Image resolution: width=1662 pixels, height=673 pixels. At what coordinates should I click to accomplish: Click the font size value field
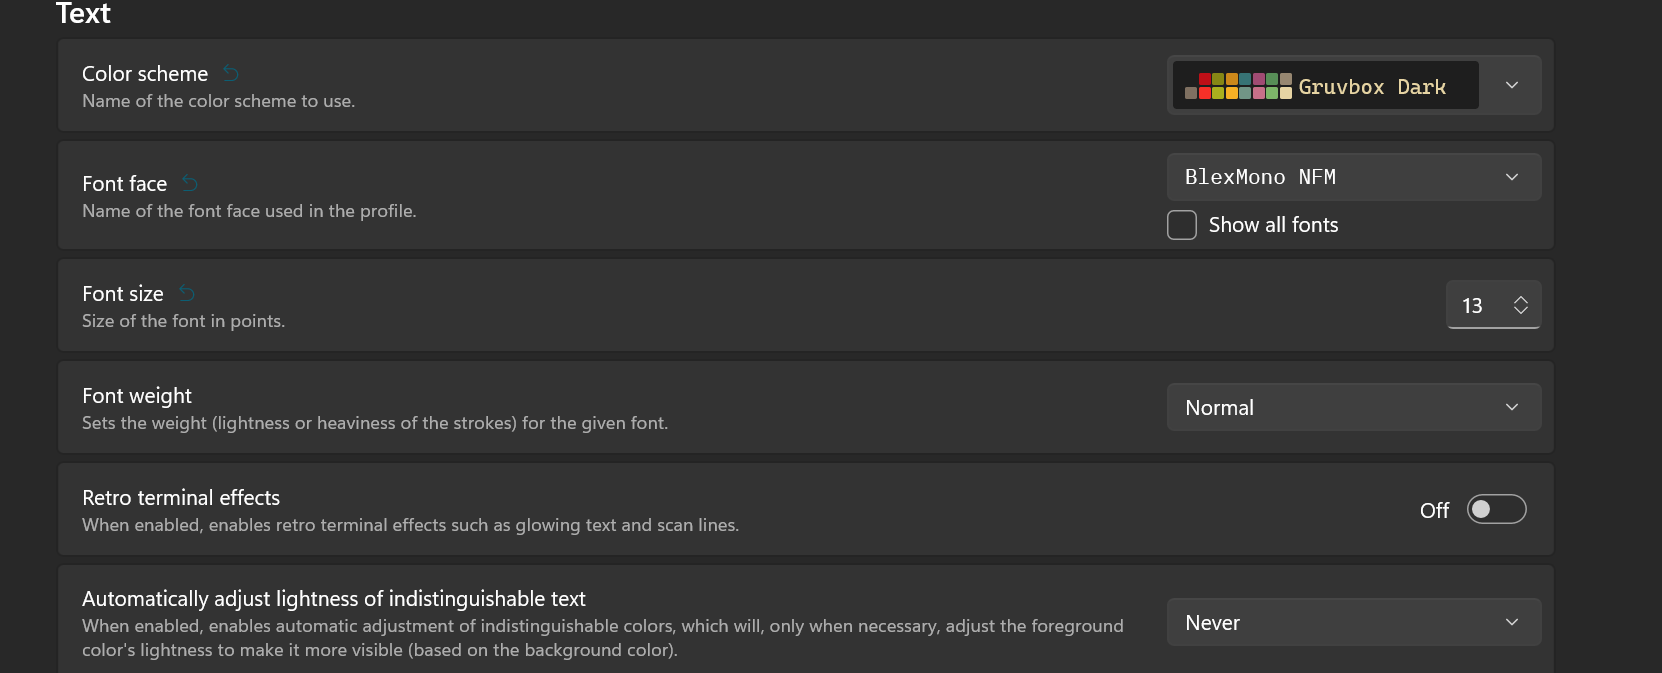coord(1475,306)
